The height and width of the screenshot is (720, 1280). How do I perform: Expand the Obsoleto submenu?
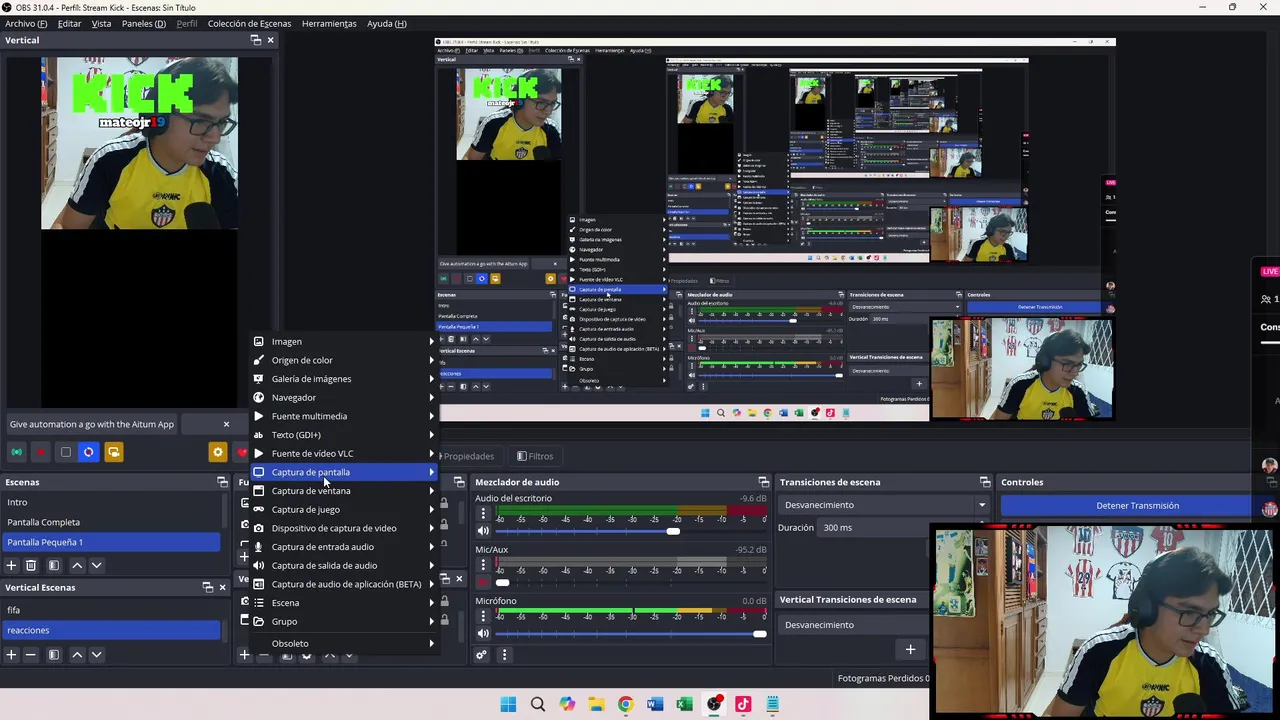pos(343,643)
